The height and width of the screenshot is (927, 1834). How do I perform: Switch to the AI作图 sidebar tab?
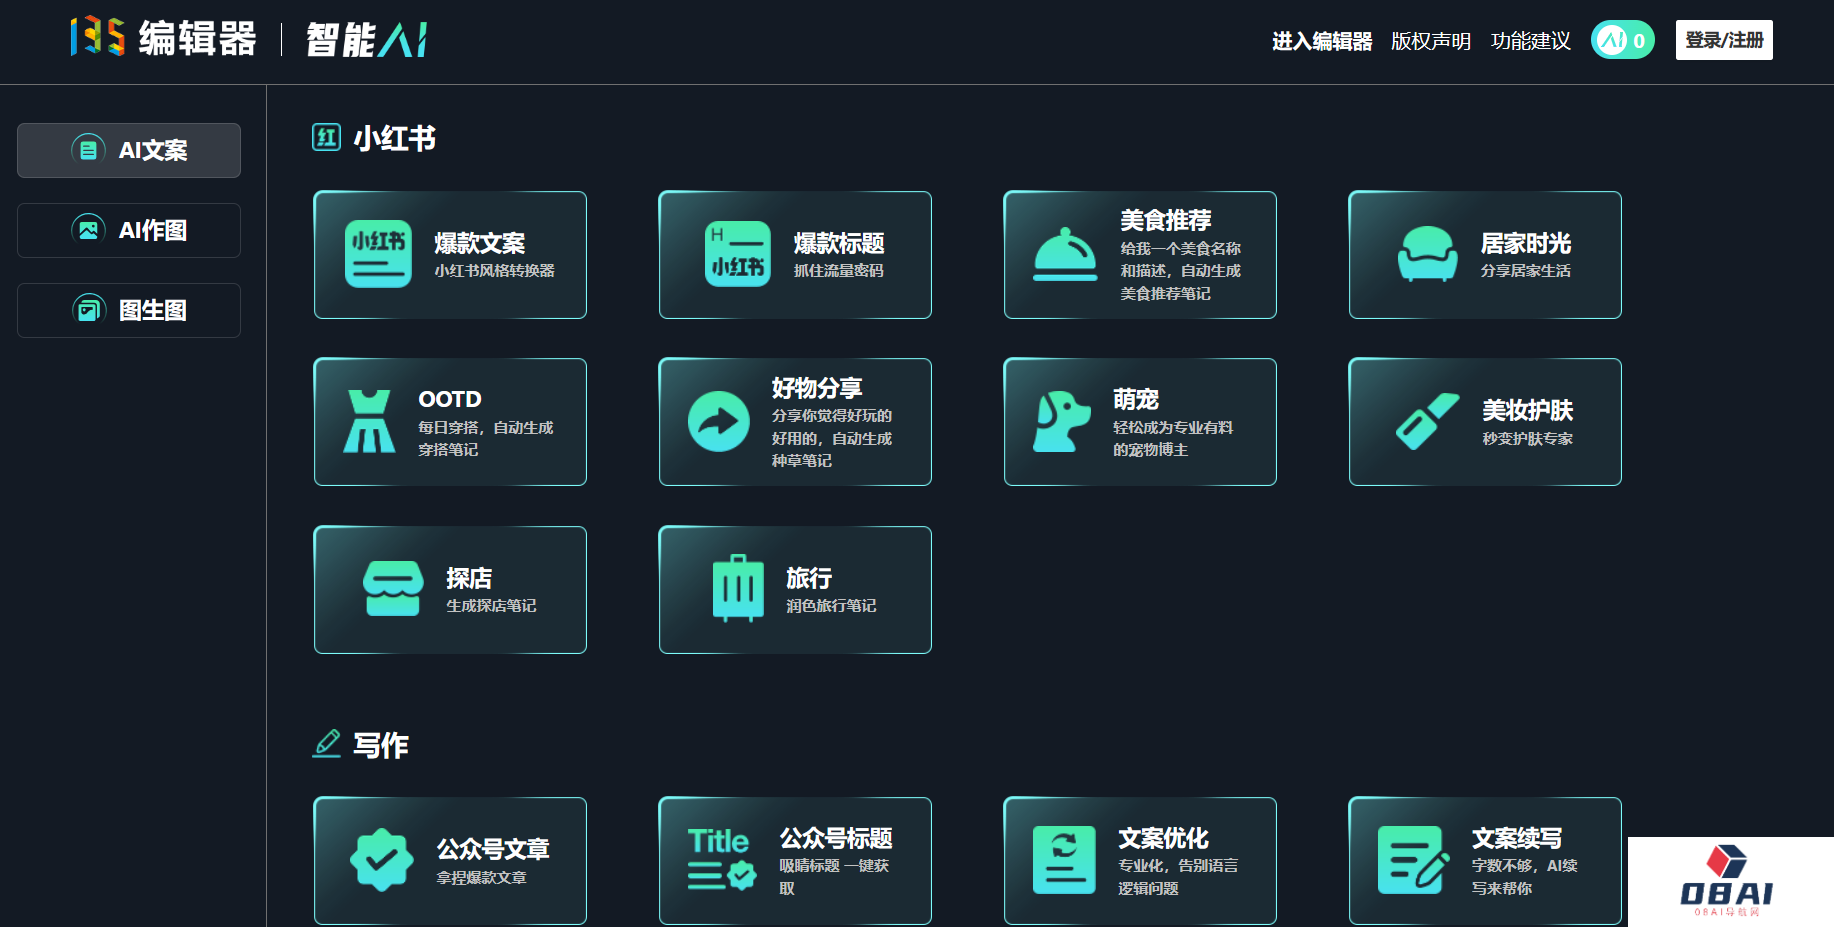coord(129,230)
